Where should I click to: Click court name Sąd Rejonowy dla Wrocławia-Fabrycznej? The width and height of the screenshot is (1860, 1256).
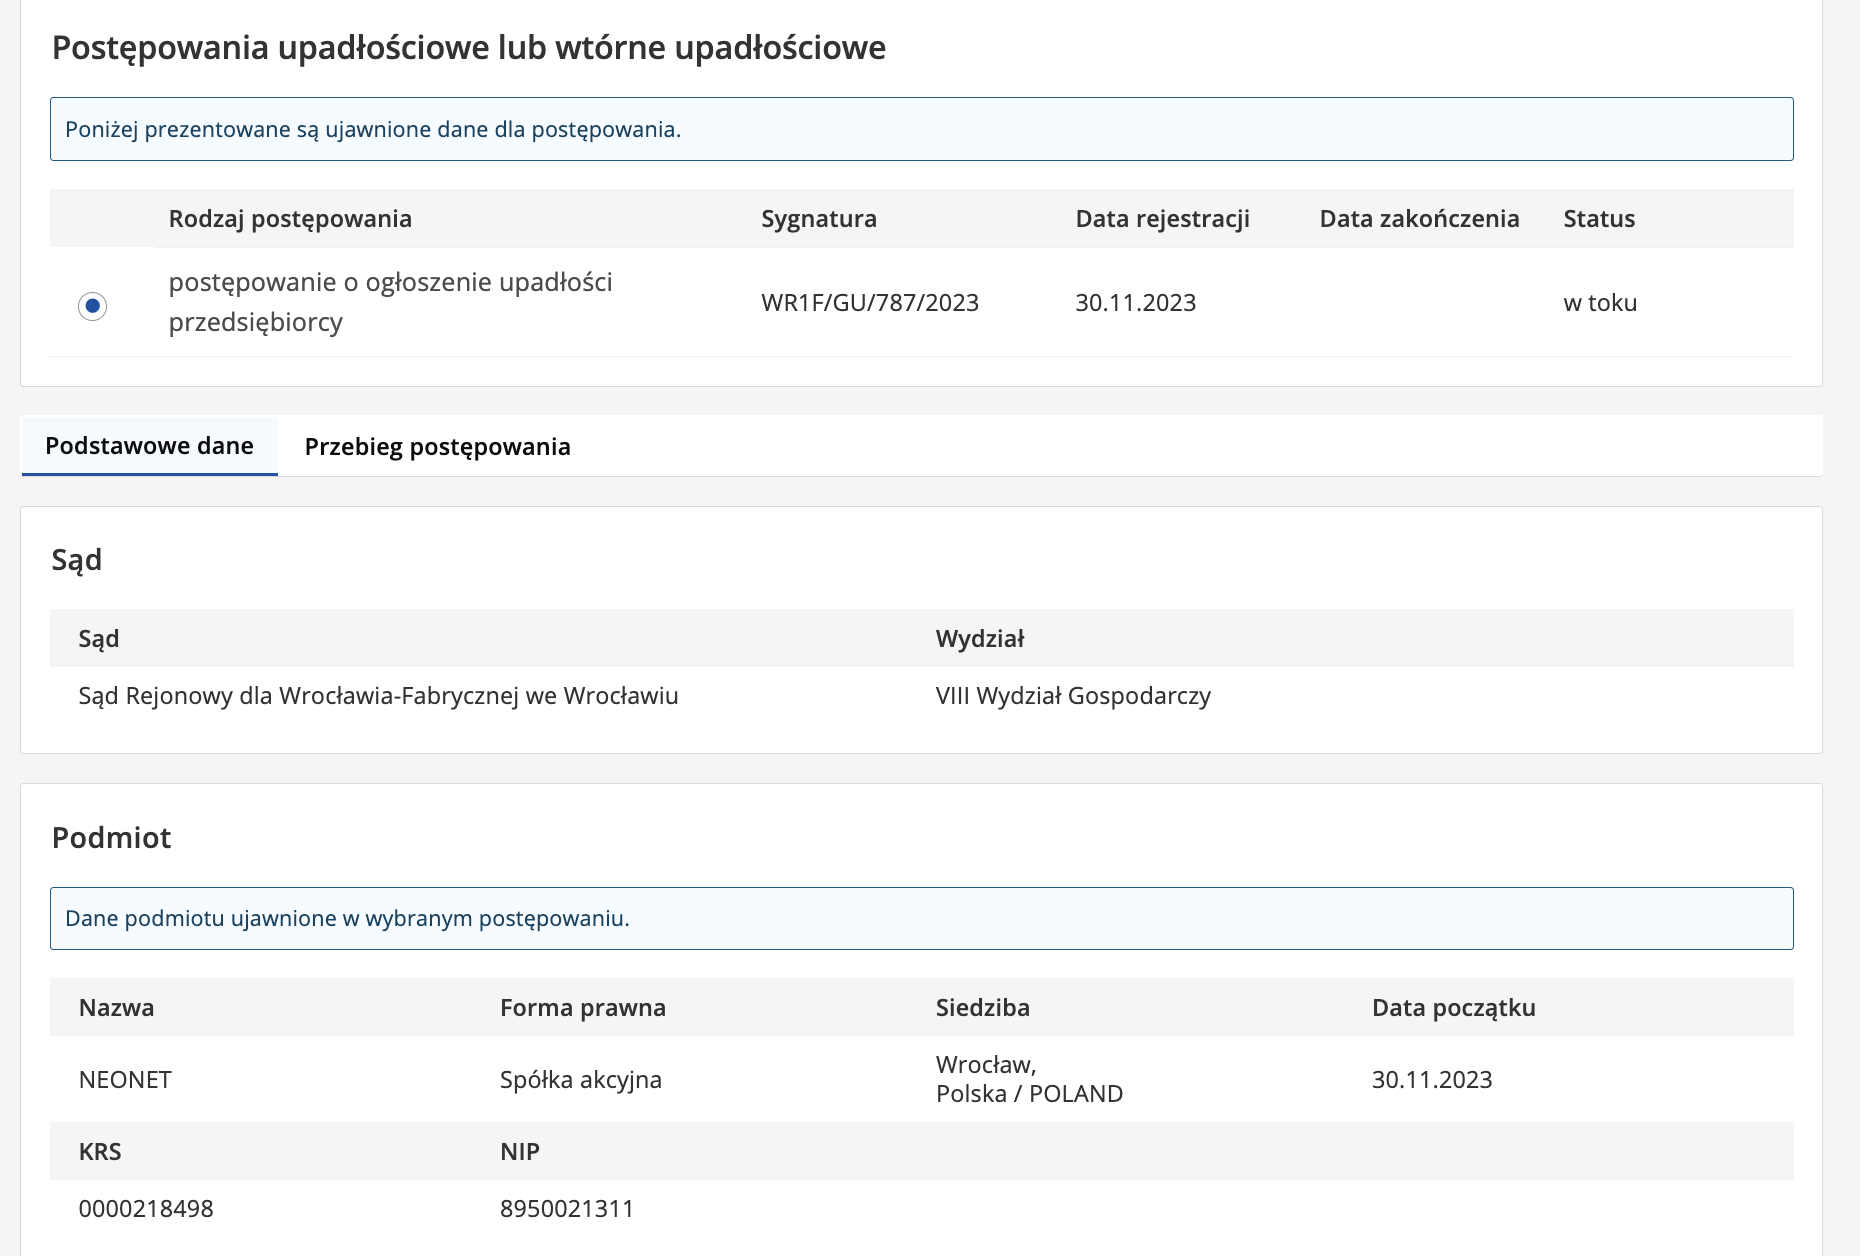pyautogui.click(x=378, y=696)
